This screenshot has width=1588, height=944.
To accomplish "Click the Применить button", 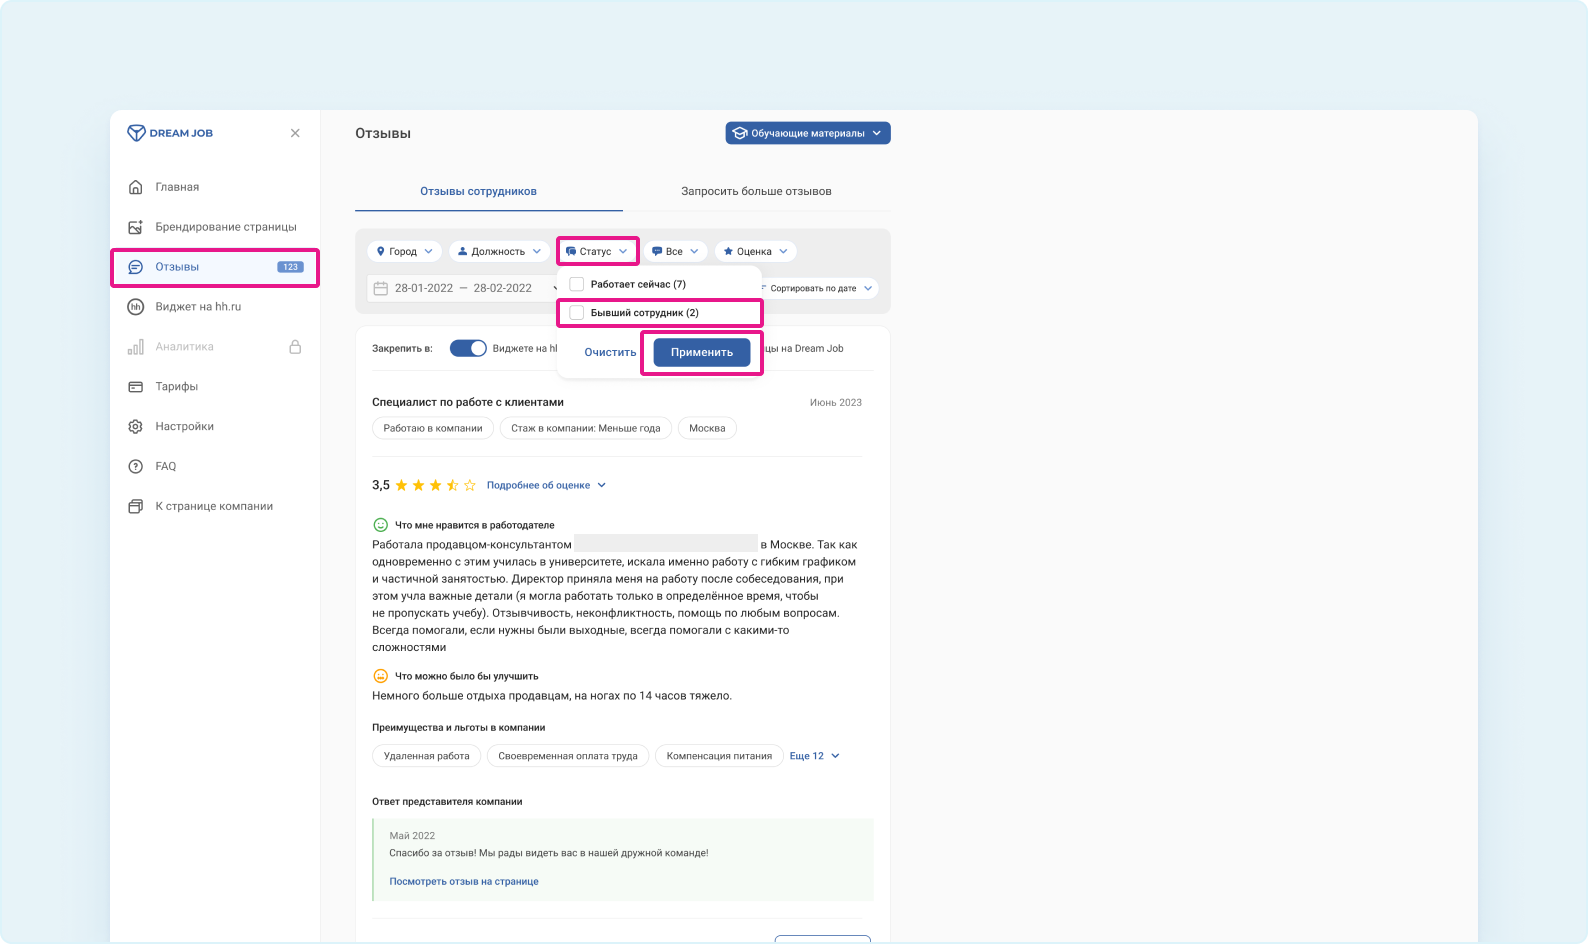I will coord(702,352).
